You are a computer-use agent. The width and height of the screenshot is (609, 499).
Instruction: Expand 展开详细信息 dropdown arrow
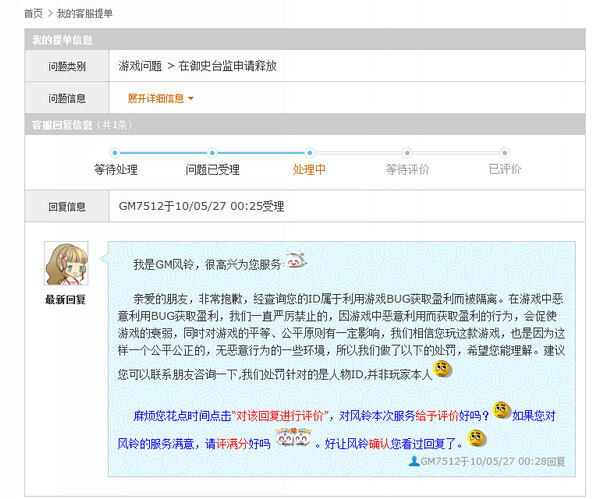[x=191, y=99]
